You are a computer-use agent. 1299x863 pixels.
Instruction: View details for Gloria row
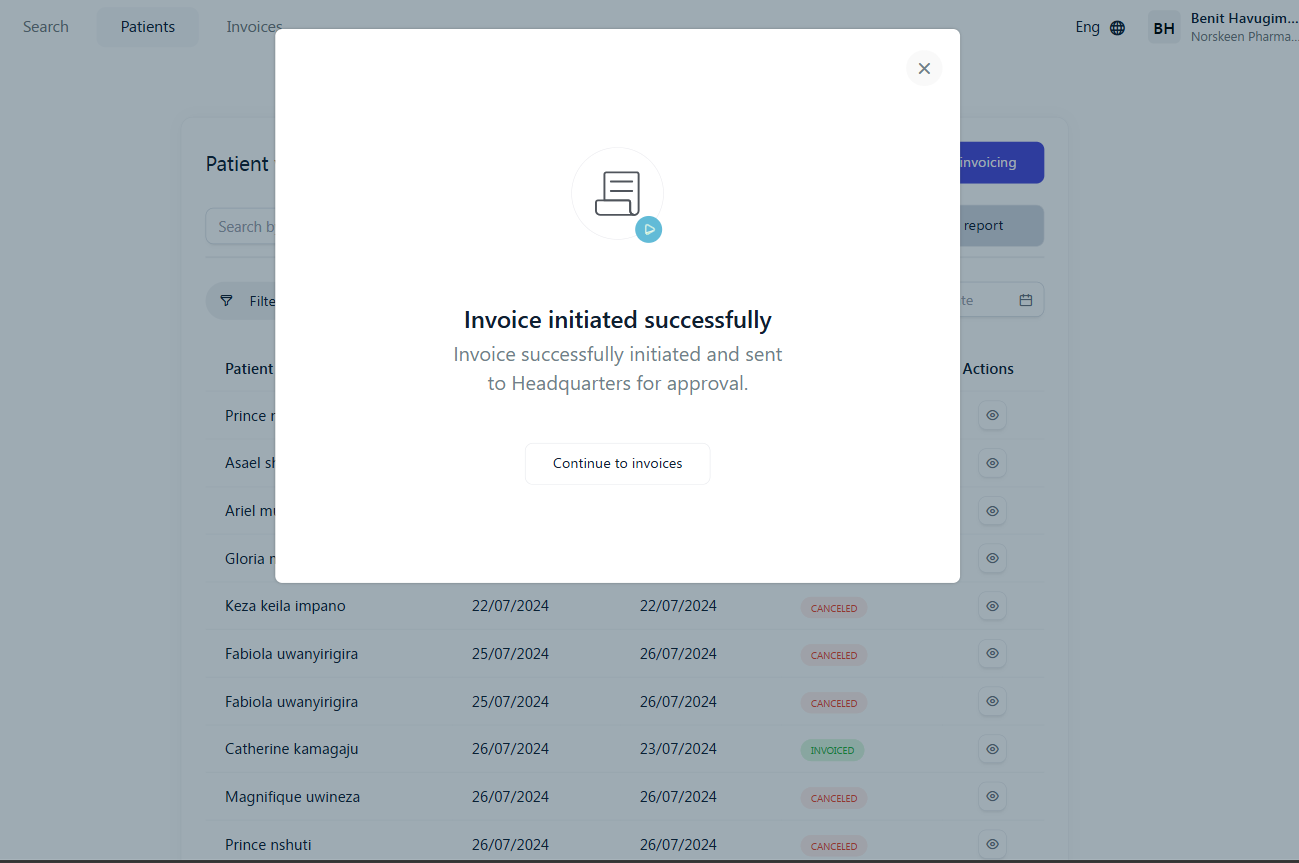pos(992,558)
